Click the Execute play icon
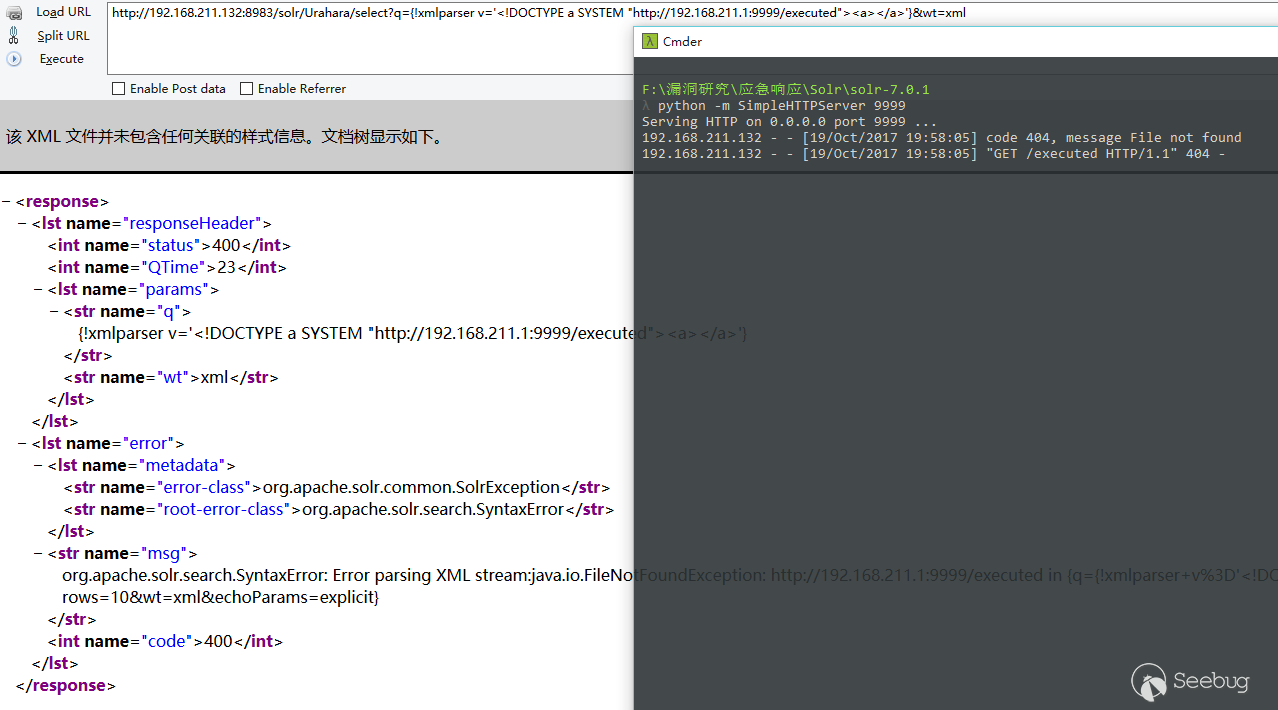1278x710 pixels. click(14, 59)
